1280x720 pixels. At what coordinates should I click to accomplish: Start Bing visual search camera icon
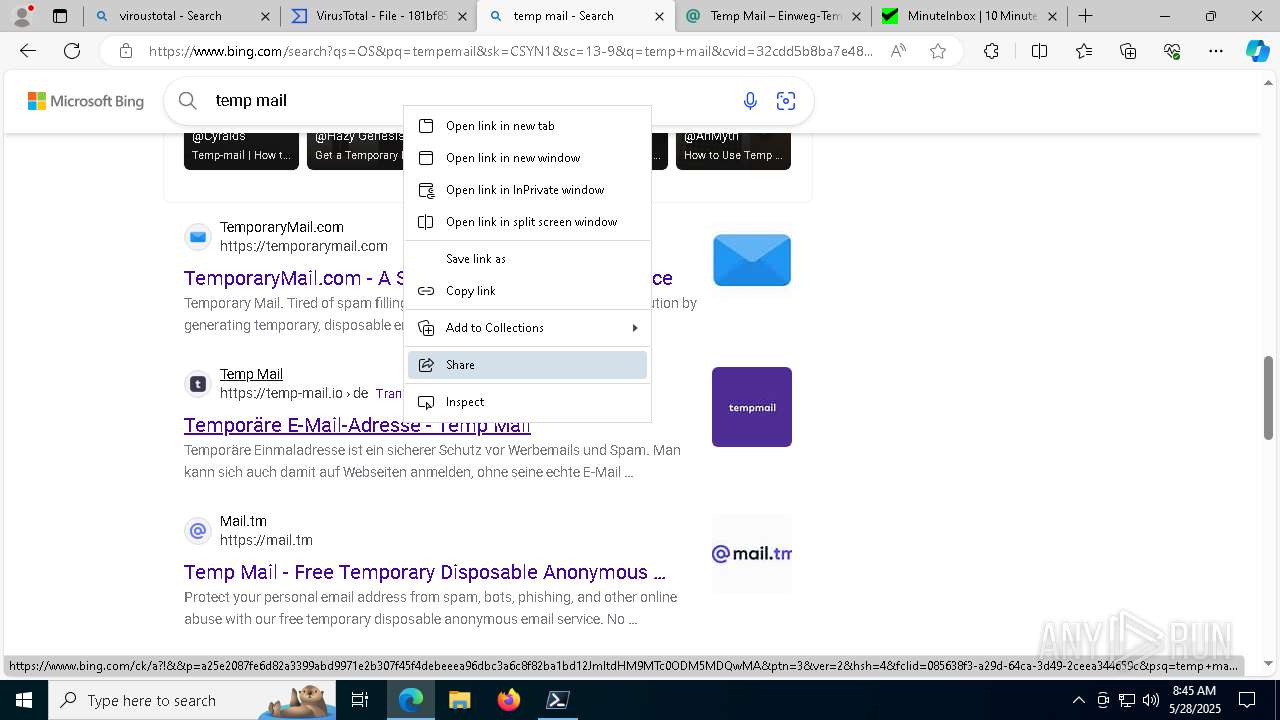click(786, 100)
